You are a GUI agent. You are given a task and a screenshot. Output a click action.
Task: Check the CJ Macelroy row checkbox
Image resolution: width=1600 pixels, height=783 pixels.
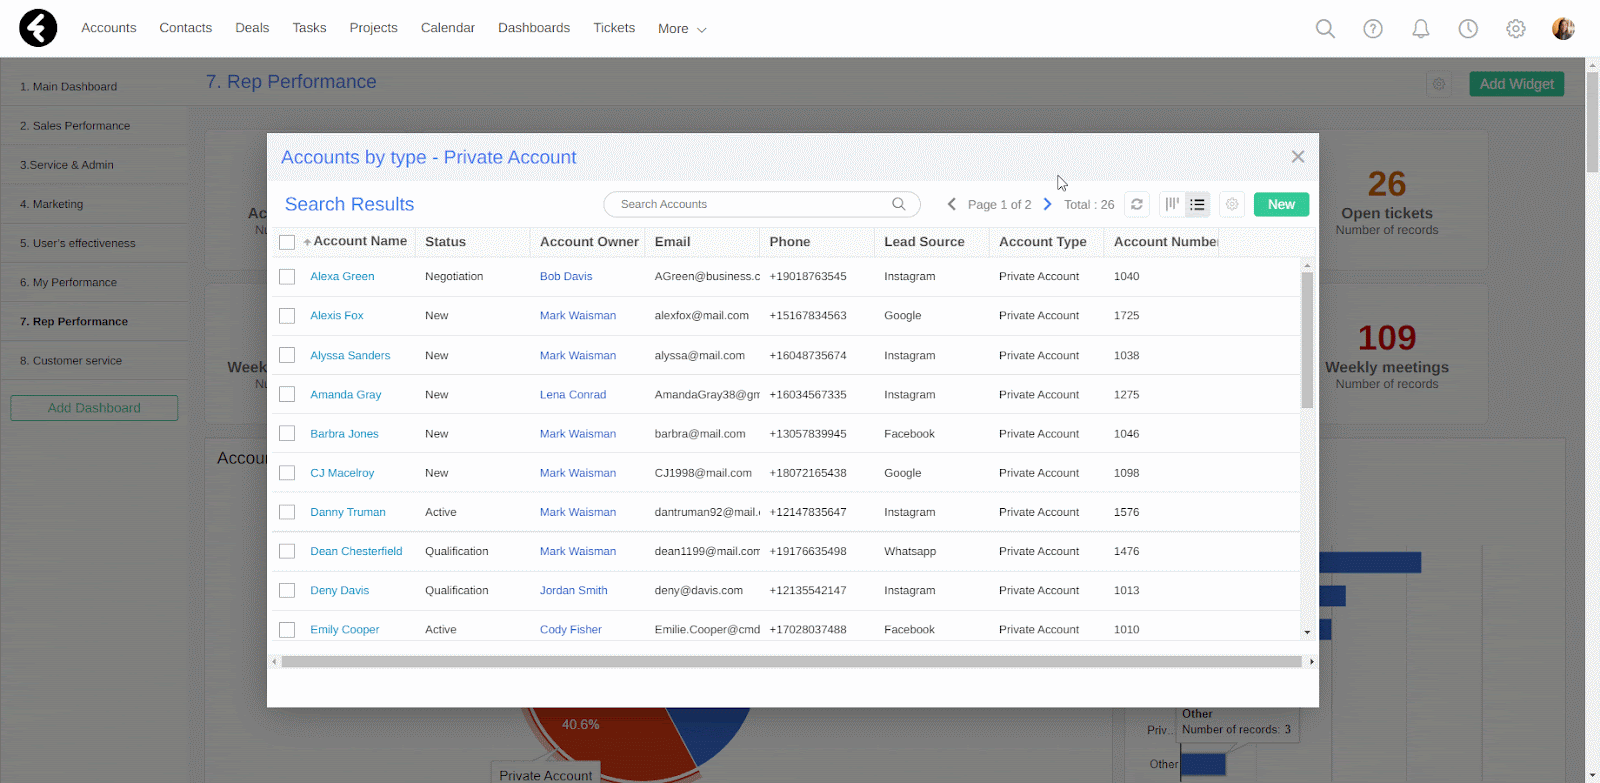pos(287,472)
